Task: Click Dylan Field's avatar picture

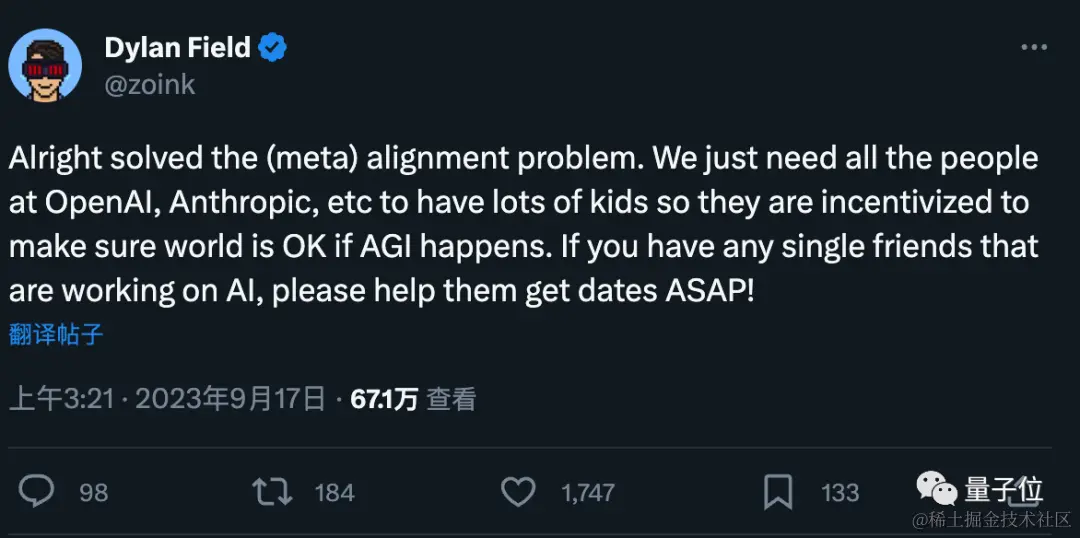Action: coord(44,65)
